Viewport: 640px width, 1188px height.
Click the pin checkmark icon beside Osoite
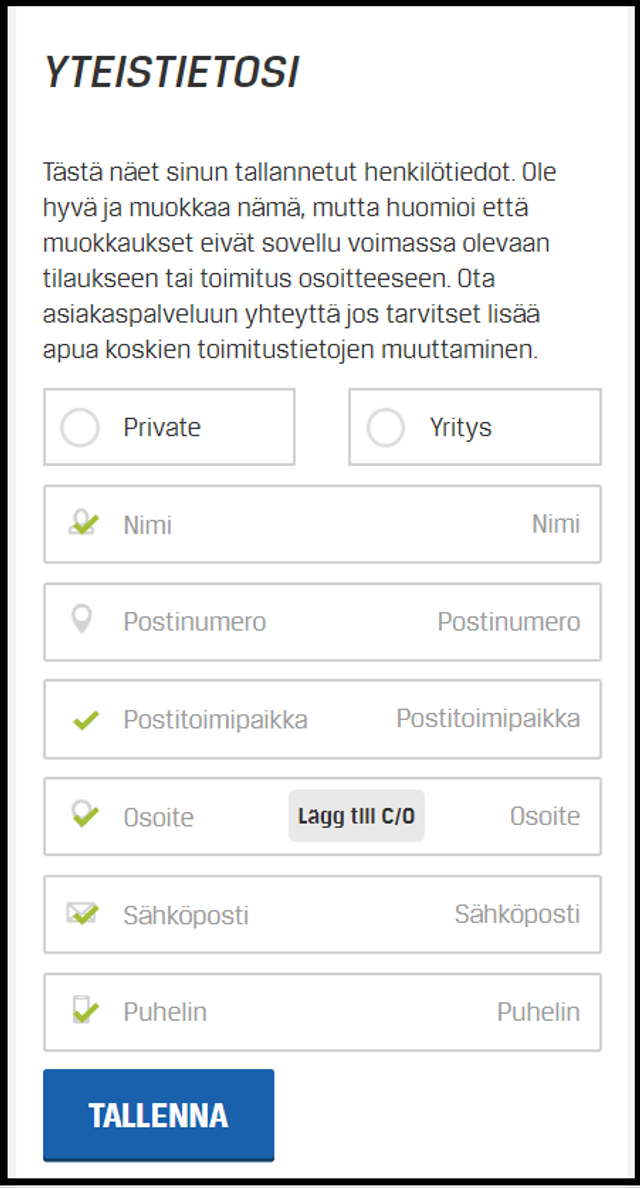click(85, 815)
